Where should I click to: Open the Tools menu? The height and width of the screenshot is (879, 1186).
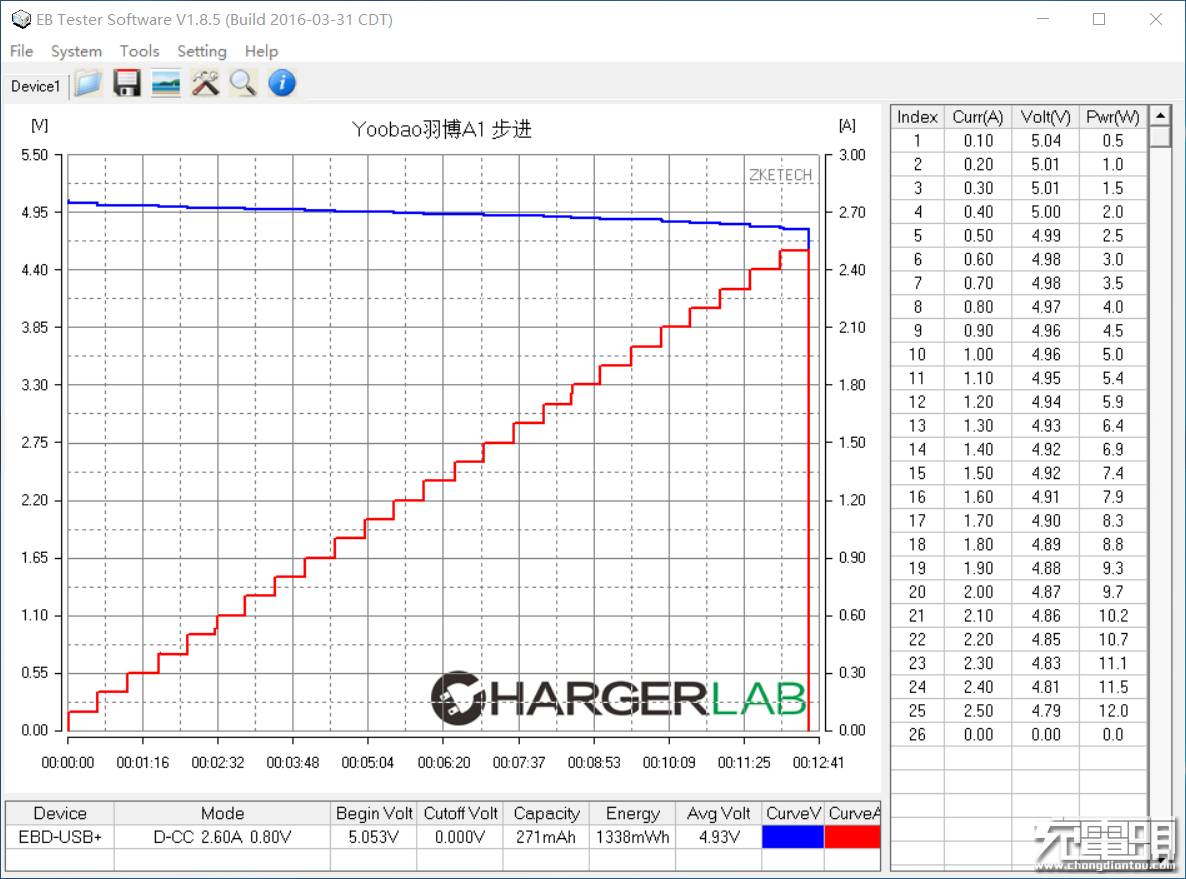point(139,51)
